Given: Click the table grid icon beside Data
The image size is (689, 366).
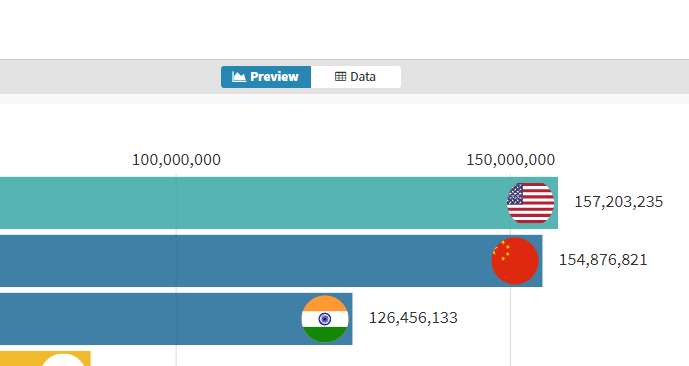Looking at the screenshot, I should click(340, 77).
